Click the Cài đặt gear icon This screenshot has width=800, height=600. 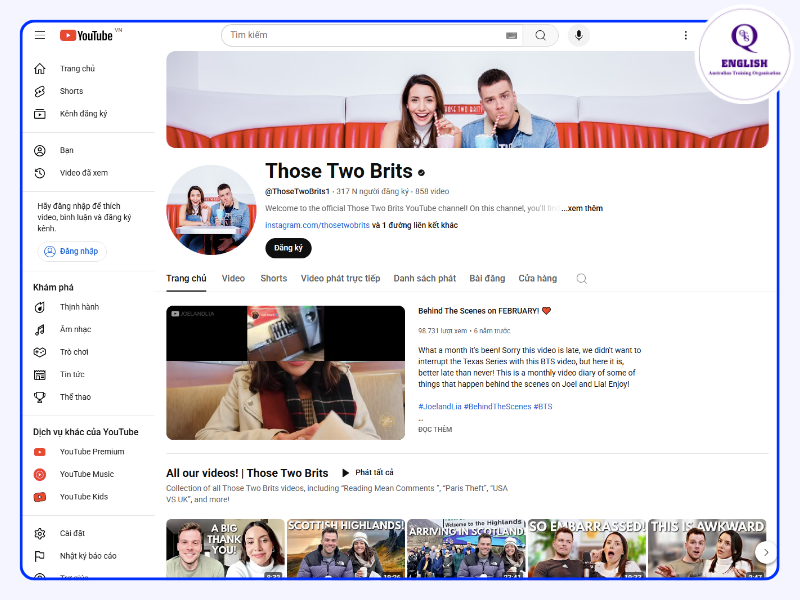(x=40, y=534)
